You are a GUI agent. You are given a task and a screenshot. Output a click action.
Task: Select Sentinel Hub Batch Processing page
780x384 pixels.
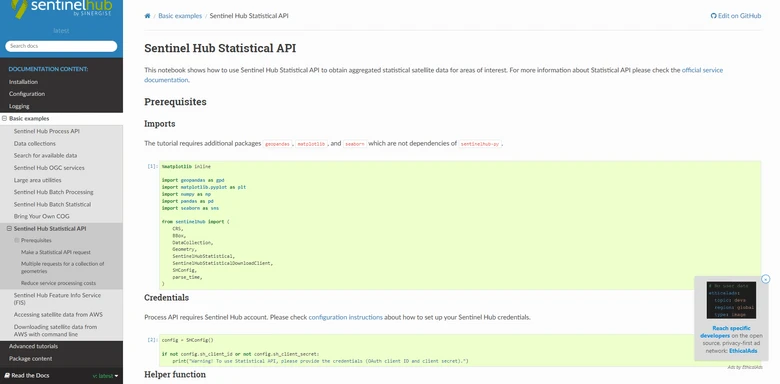point(54,192)
